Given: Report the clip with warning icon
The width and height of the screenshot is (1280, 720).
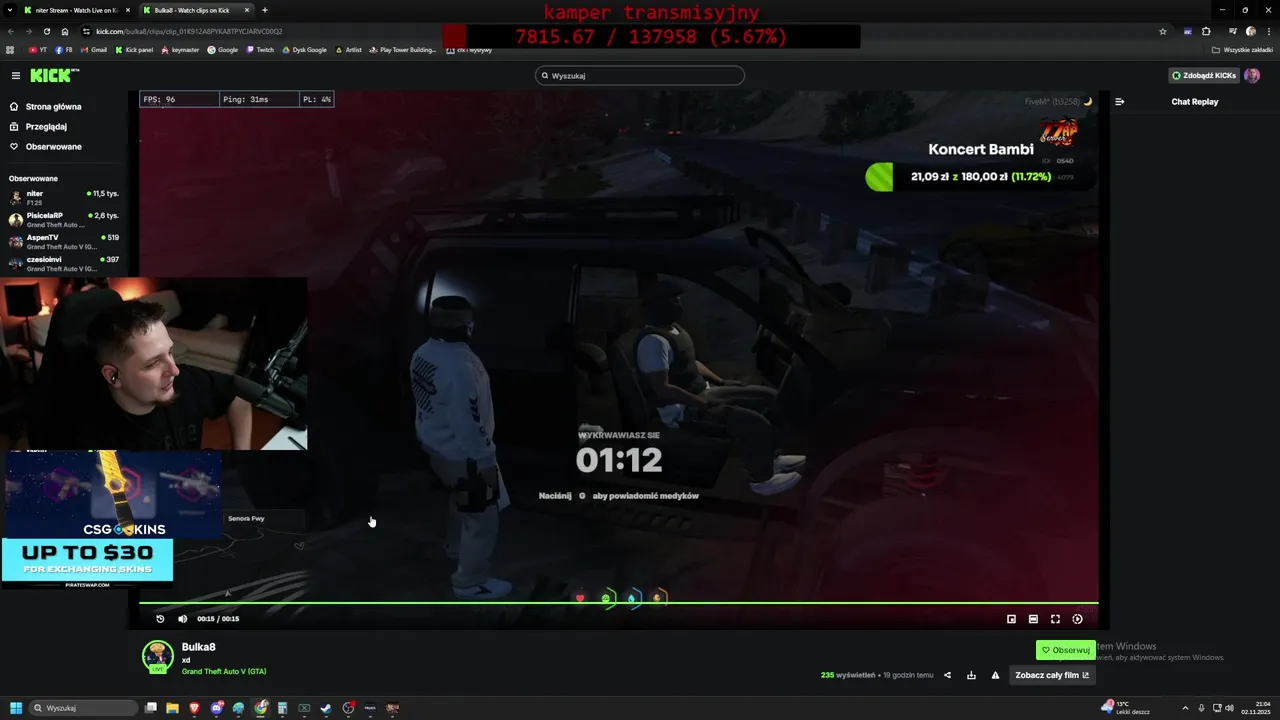Looking at the screenshot, I should pos(995,675).
